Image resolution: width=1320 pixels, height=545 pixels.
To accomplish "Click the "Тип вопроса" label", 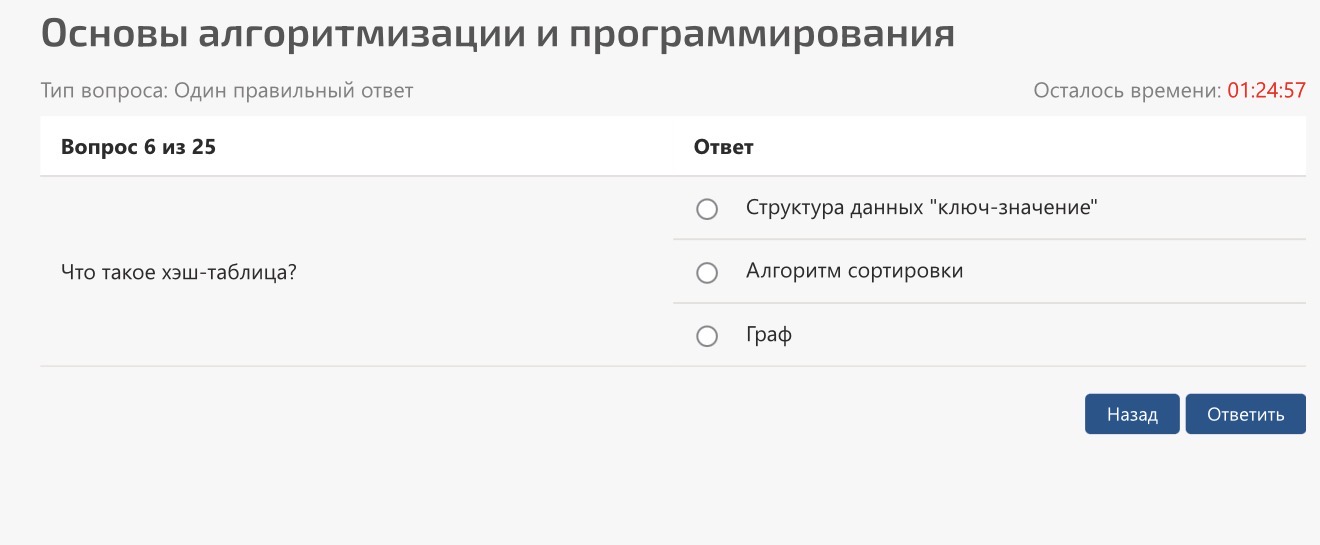I will (x=103, y=91).
